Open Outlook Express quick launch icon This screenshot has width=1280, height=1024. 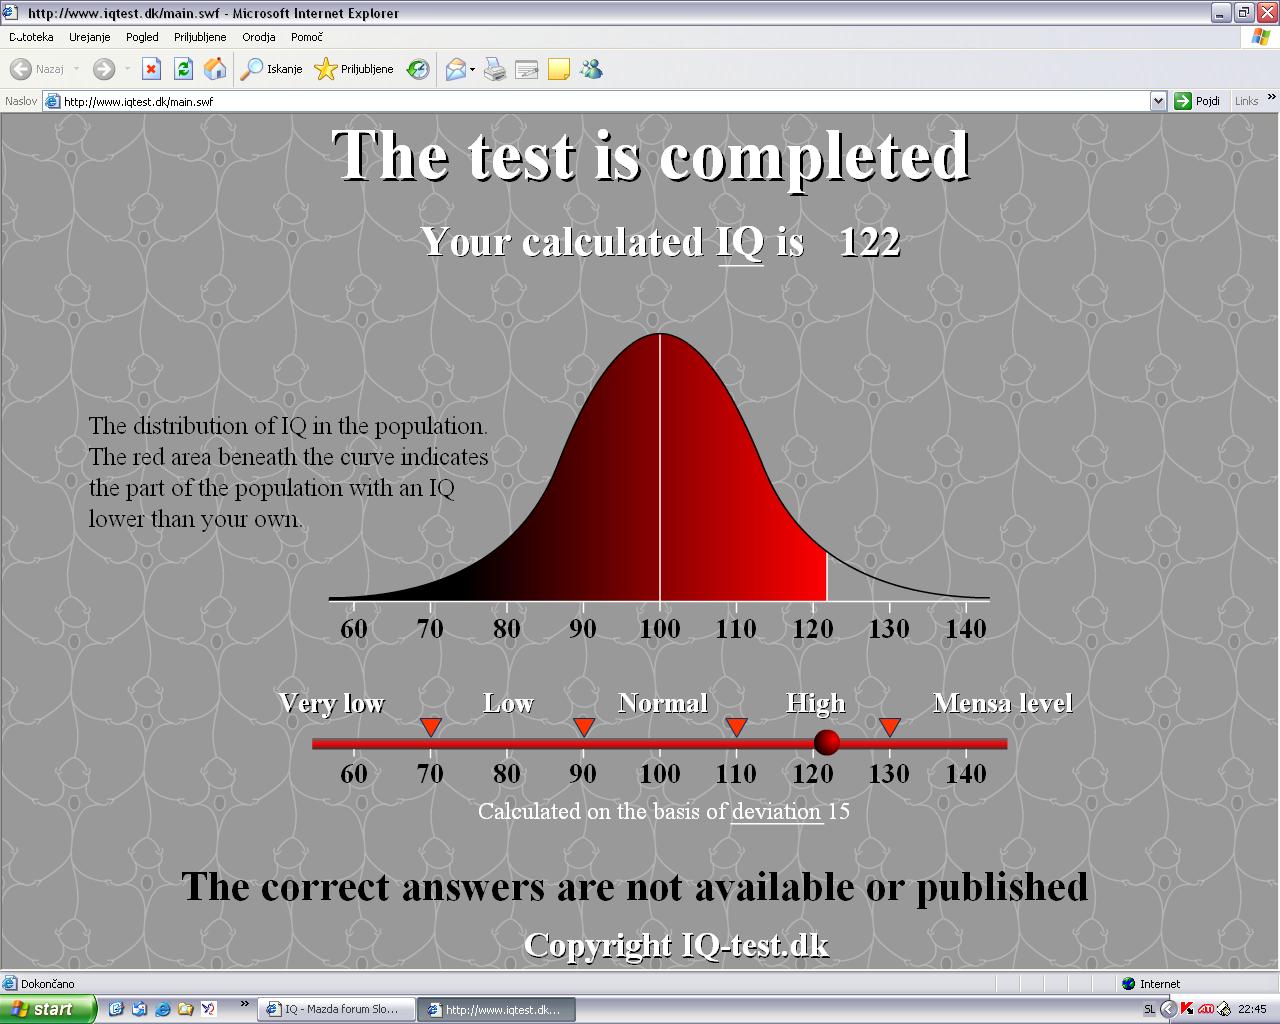coord(139,1009)
